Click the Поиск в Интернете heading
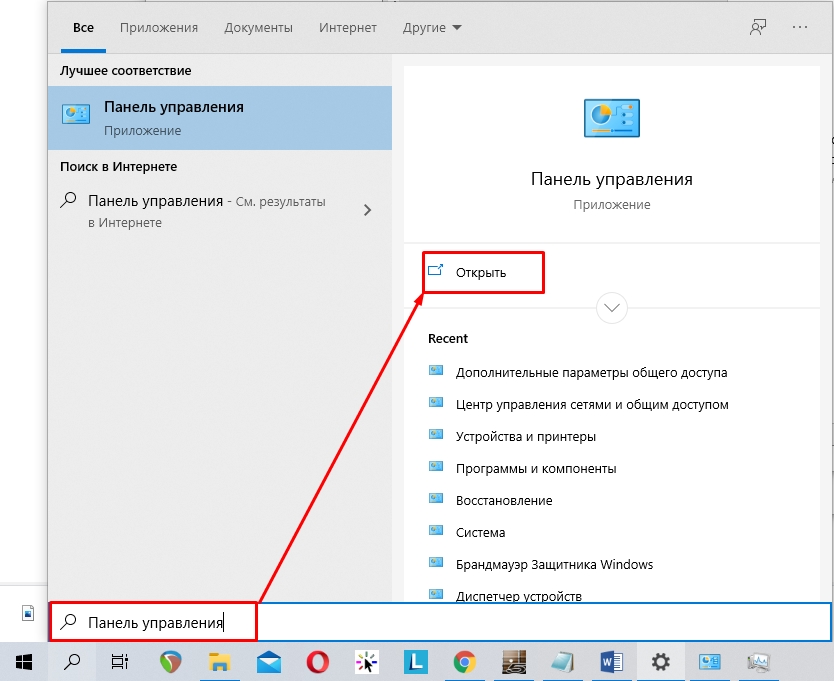The image size is (834, 681). click(119, 167)
